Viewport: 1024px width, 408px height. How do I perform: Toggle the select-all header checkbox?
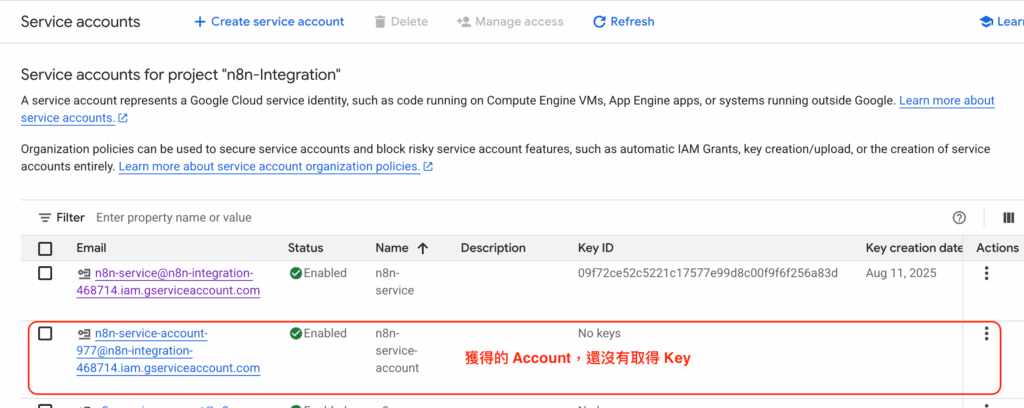coord(45,248)
